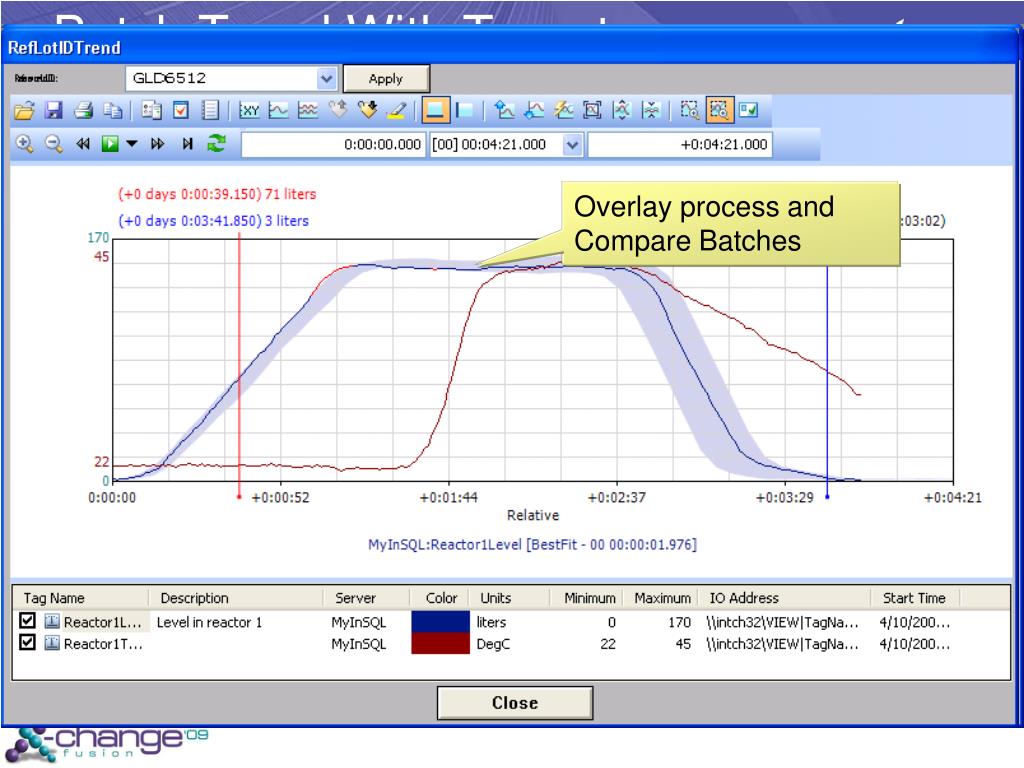The image size is (1024, 768).
Task: Click the lined page list icon
Action: pyautogui.click(x=210, y=110)
